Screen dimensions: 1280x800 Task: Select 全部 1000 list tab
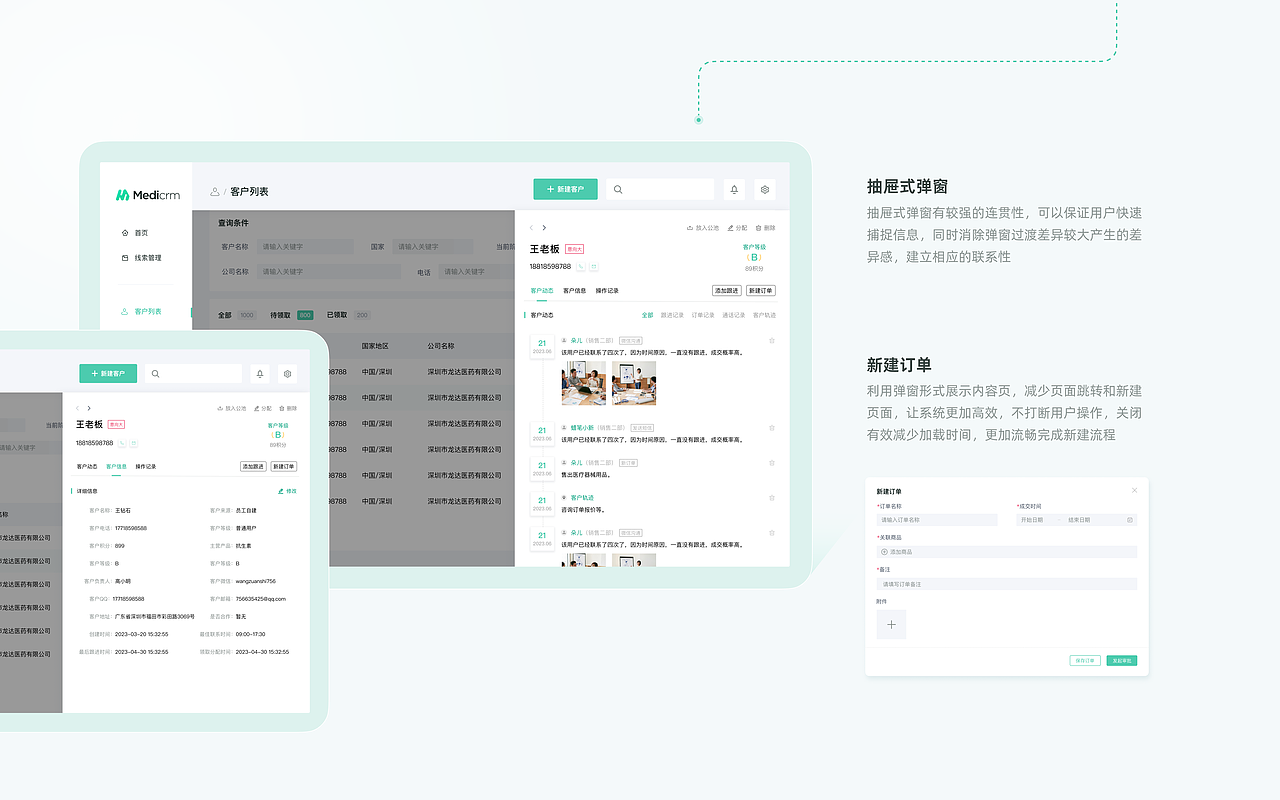click(x=237, y=315)
